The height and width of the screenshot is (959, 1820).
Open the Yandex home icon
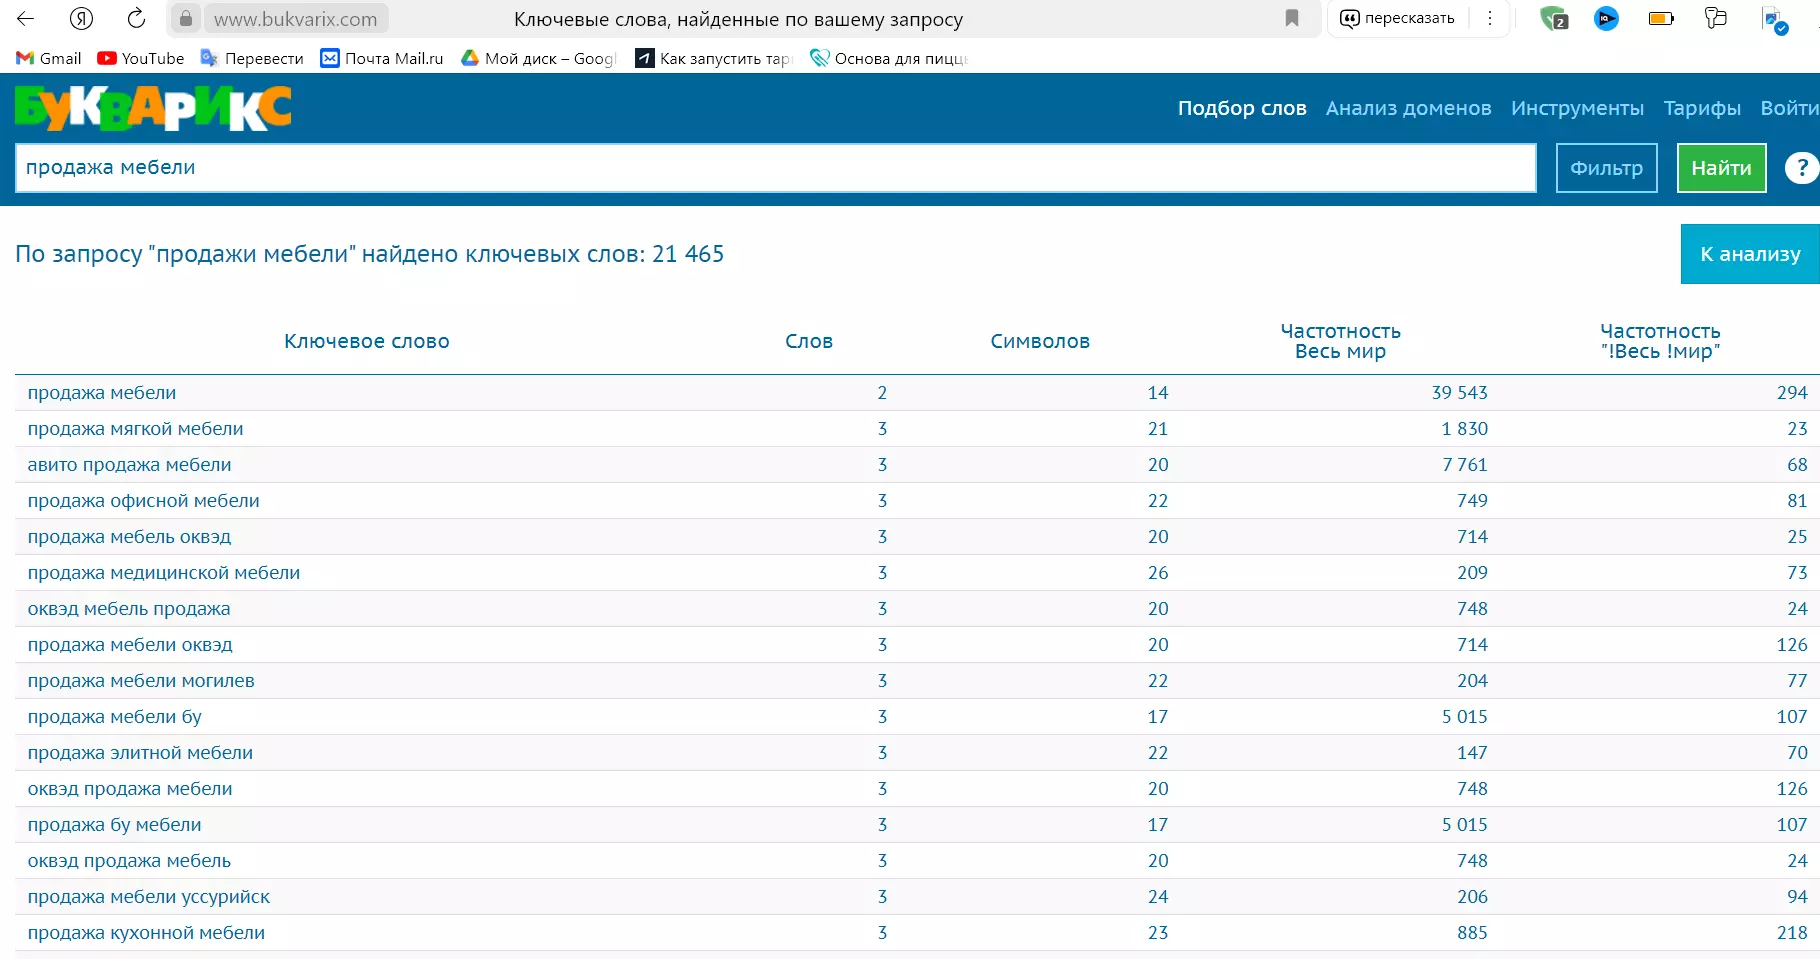(x=81, y=18)
